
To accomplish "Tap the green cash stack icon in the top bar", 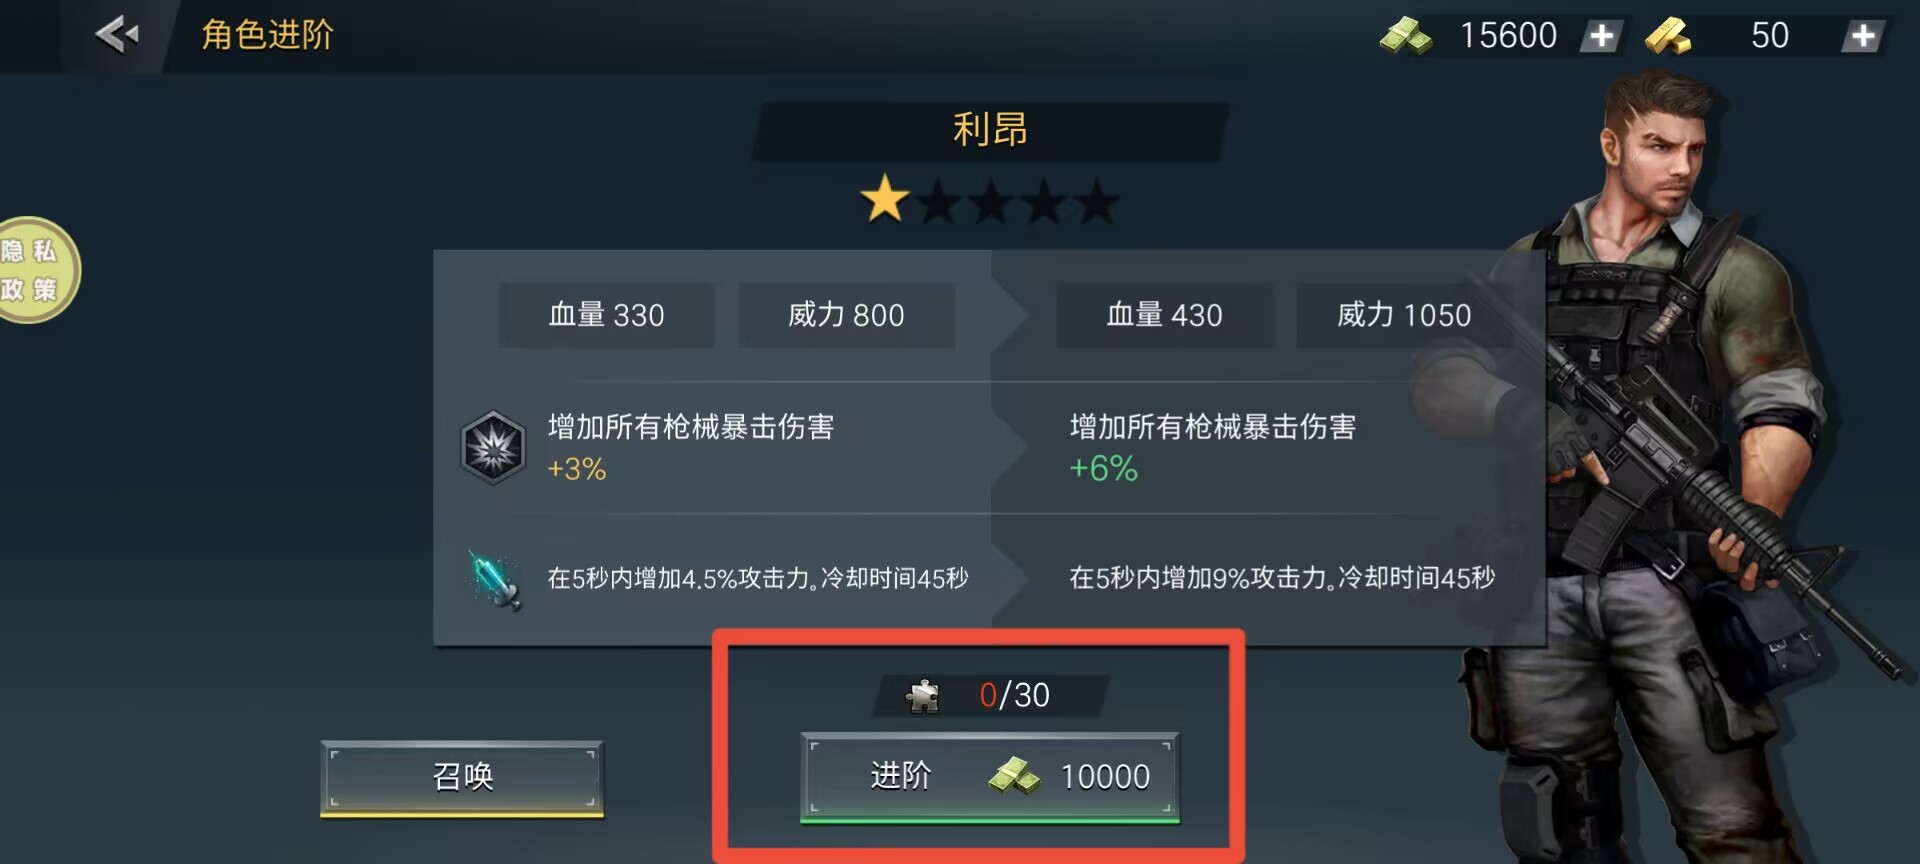I will click(x=1406, y=36).
